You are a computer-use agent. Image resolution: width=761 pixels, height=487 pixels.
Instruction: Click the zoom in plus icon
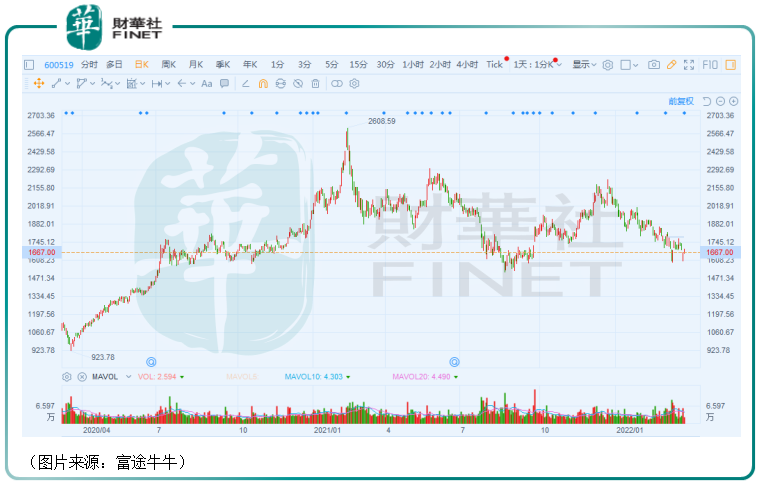pyautogui.click(x=734, y=101)
